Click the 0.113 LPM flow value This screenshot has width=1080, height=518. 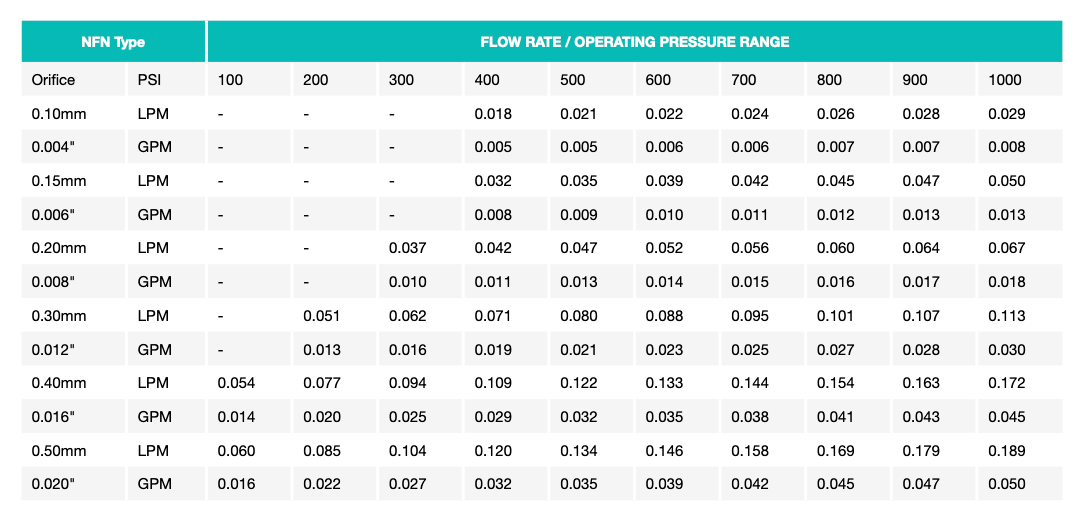pyautogui.click(x=1007, y=316)
